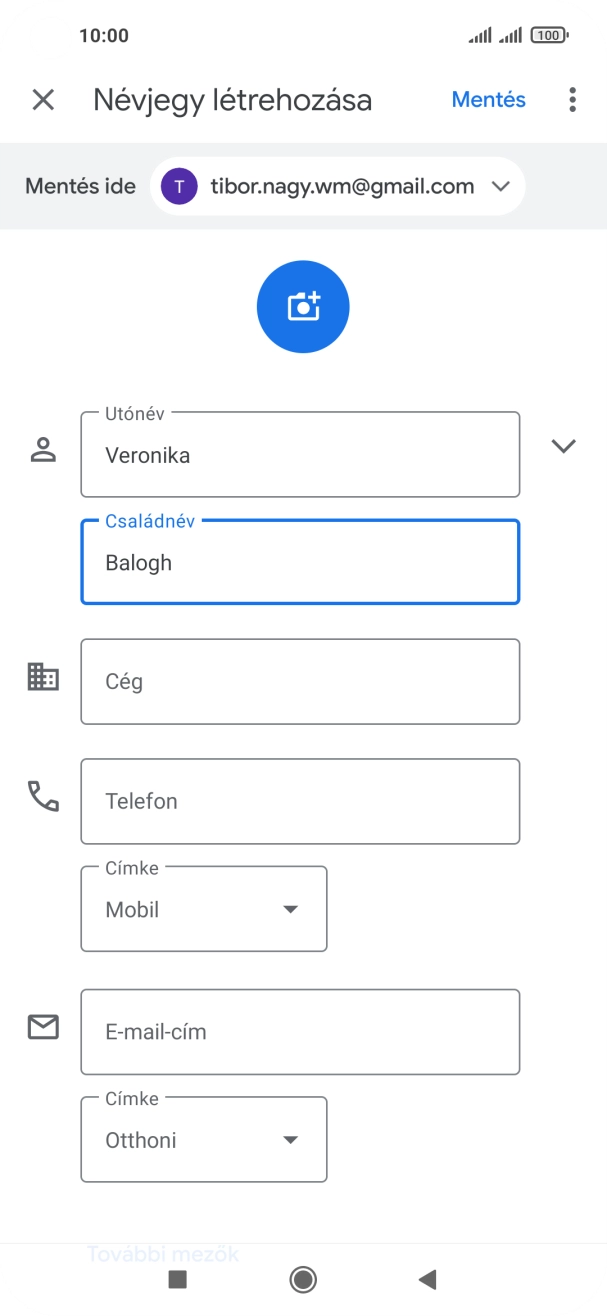Tap the purple T account avatar

[x=180, y=186]
